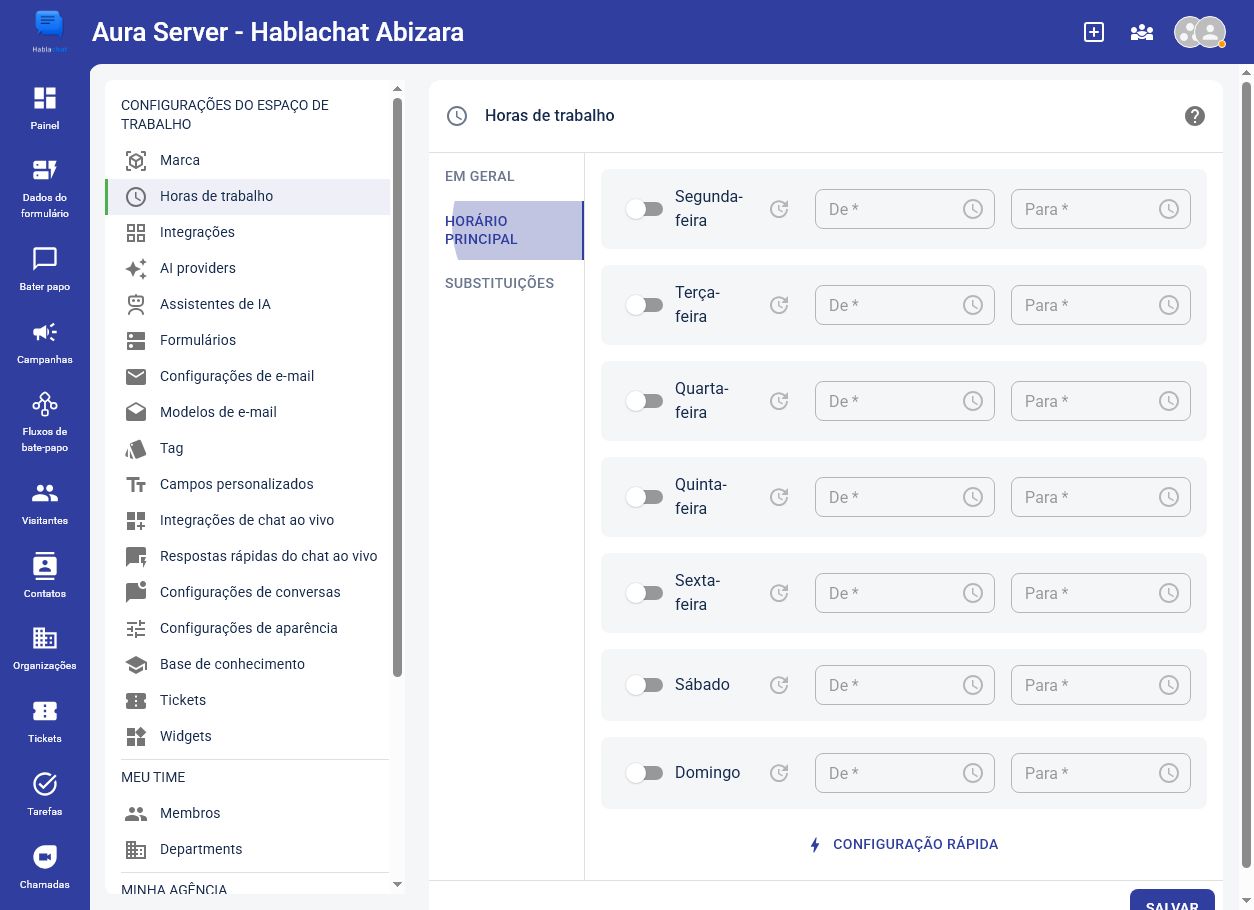Image resolution: width=1254 pixels, height=910 pixels.
Task: Open the Tickets icon in left rail
Action: coord(45,711)
